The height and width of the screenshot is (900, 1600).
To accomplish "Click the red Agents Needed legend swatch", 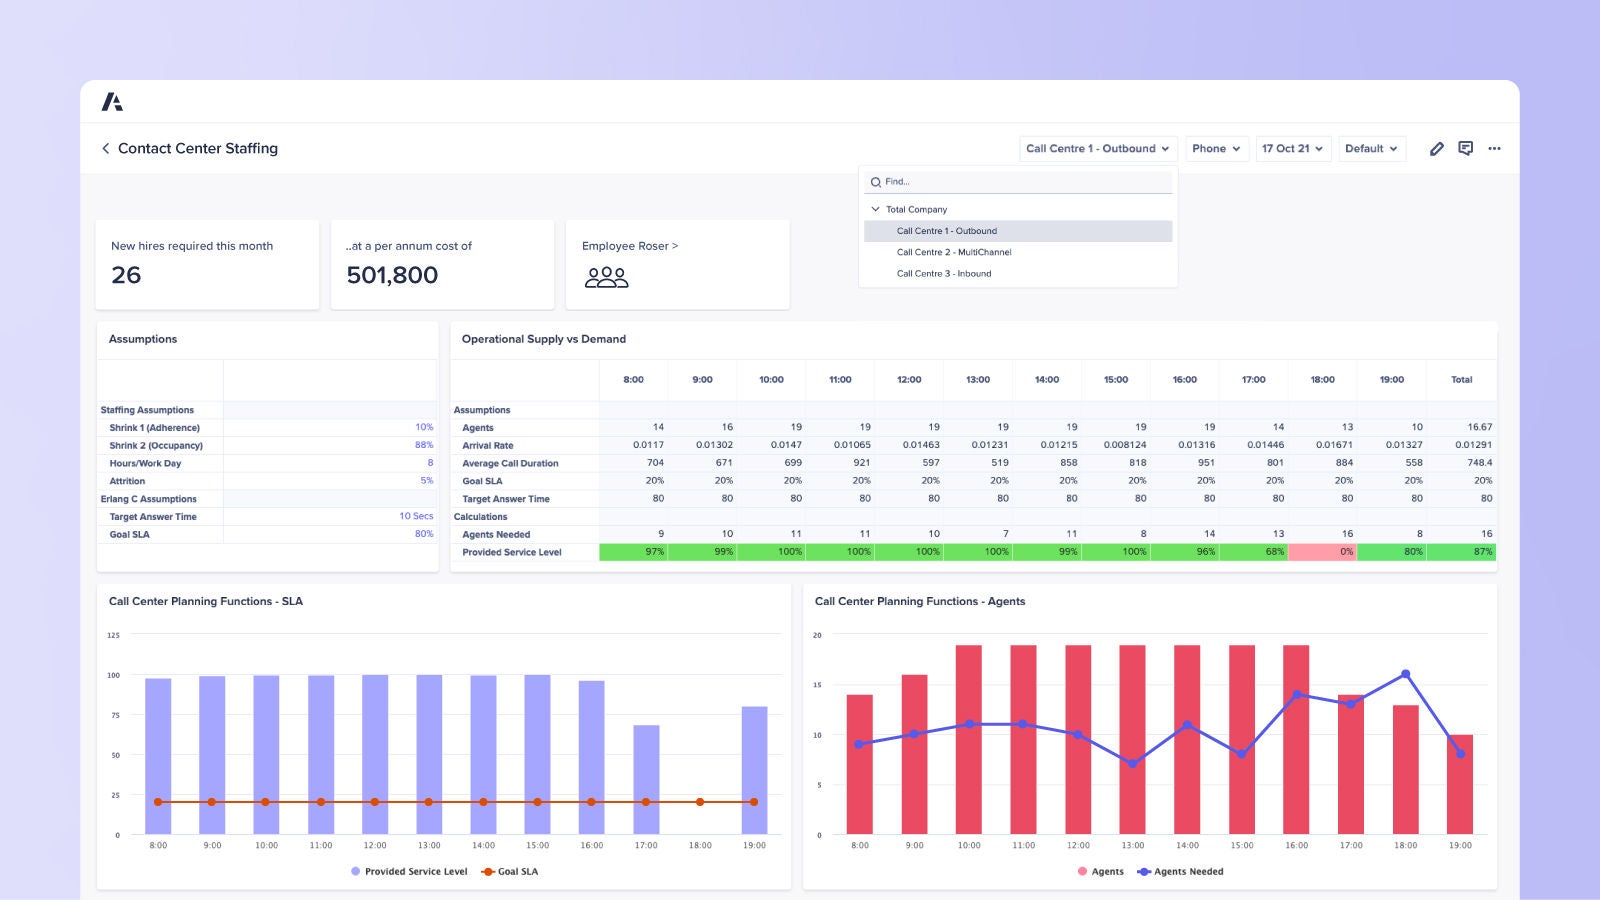I will click(x=1082, y=871).
